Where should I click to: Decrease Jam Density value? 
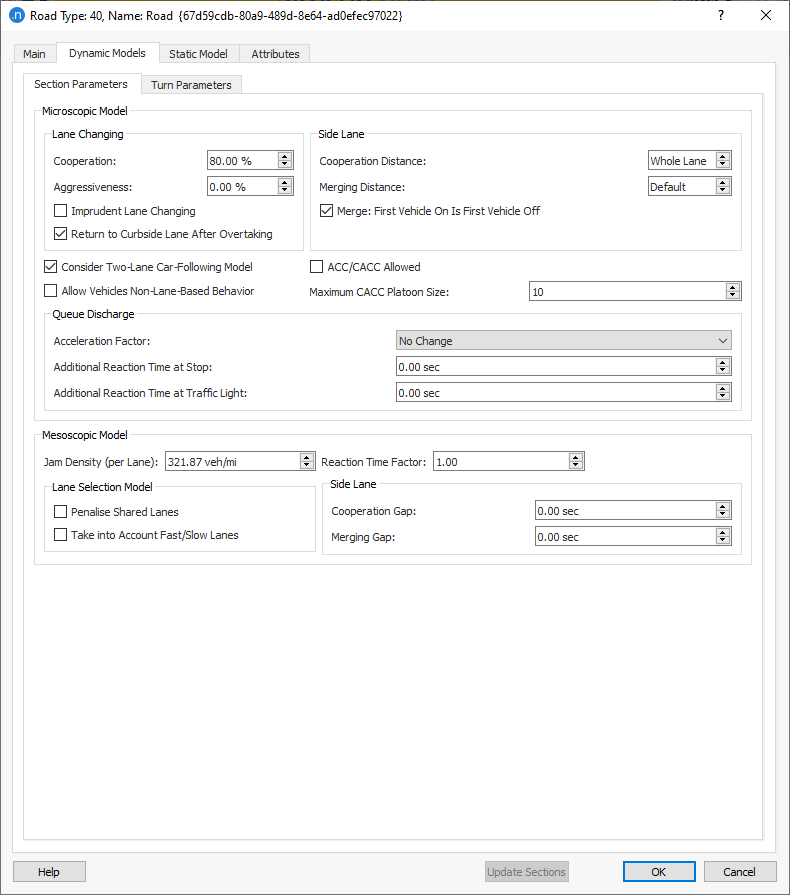[x=307, y=465]
